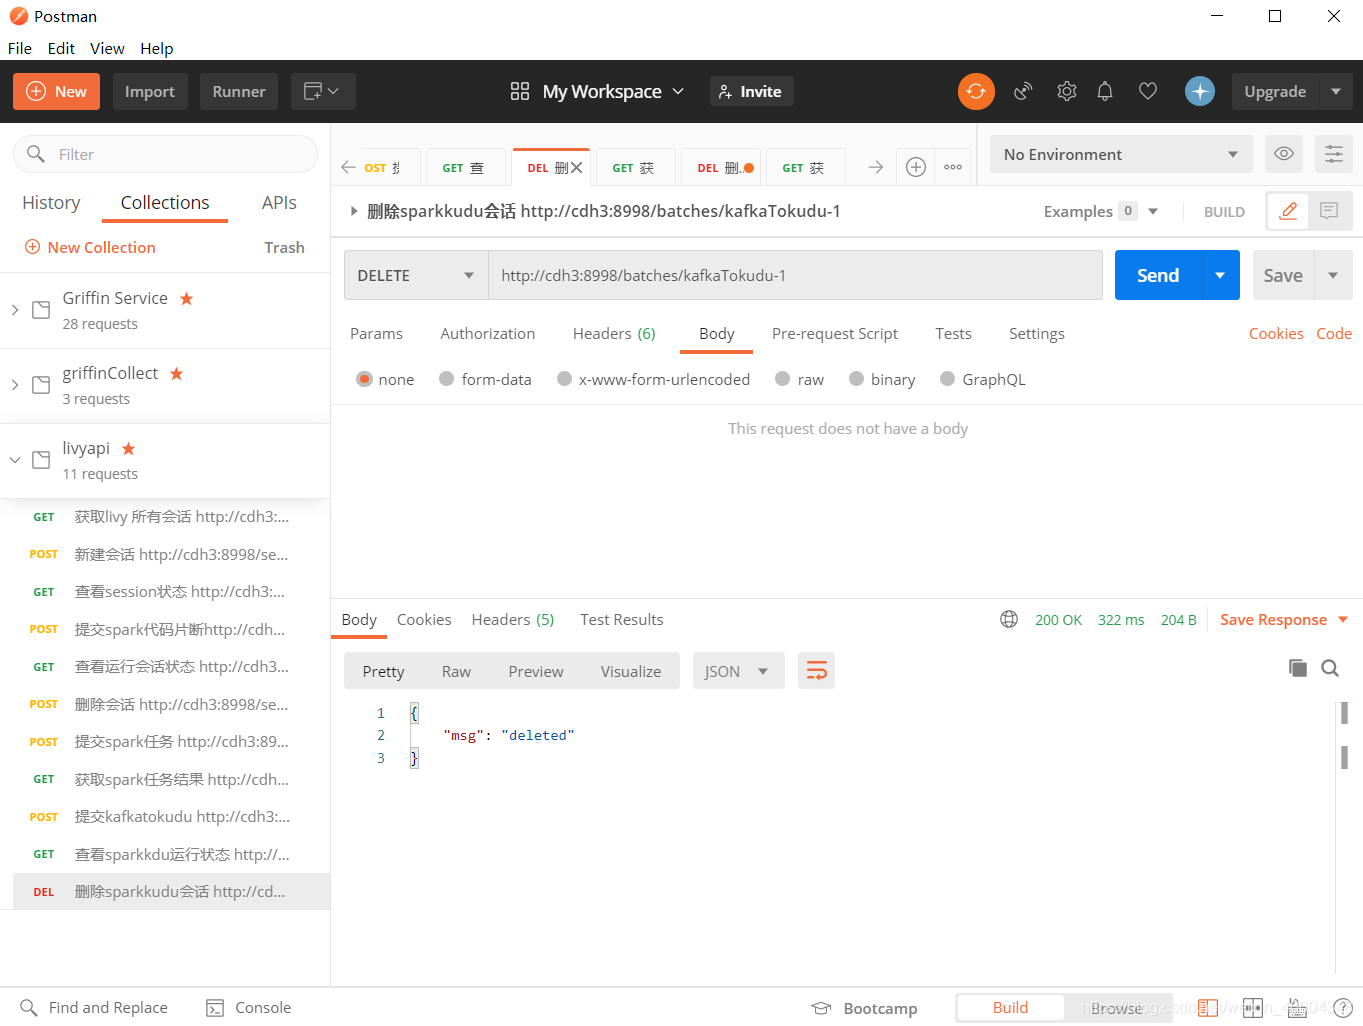Open notifications bell icon
The height and width of the screenshot is (1026, 1363).
(x=1105, y=91)
